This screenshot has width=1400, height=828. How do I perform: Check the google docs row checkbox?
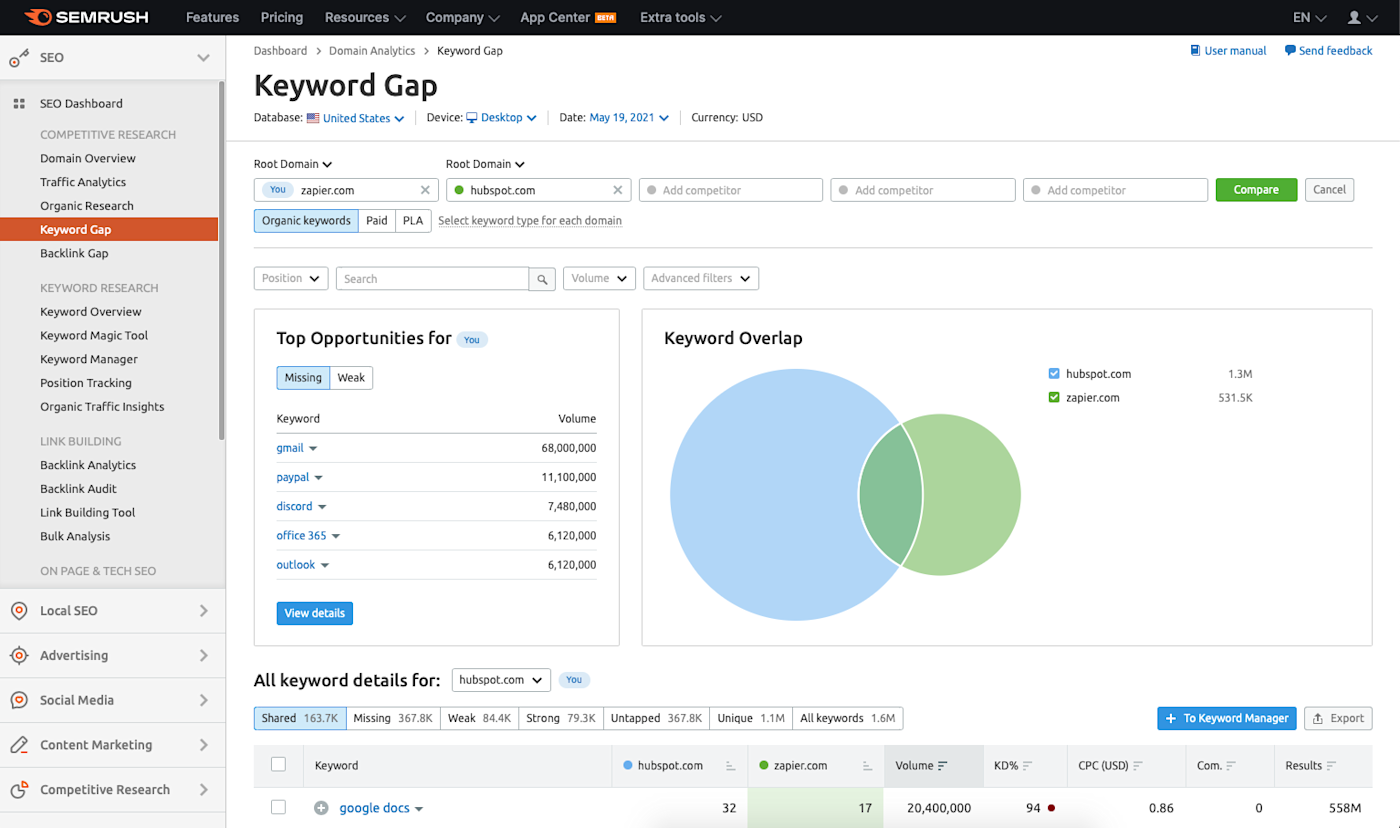click(279, 808)
